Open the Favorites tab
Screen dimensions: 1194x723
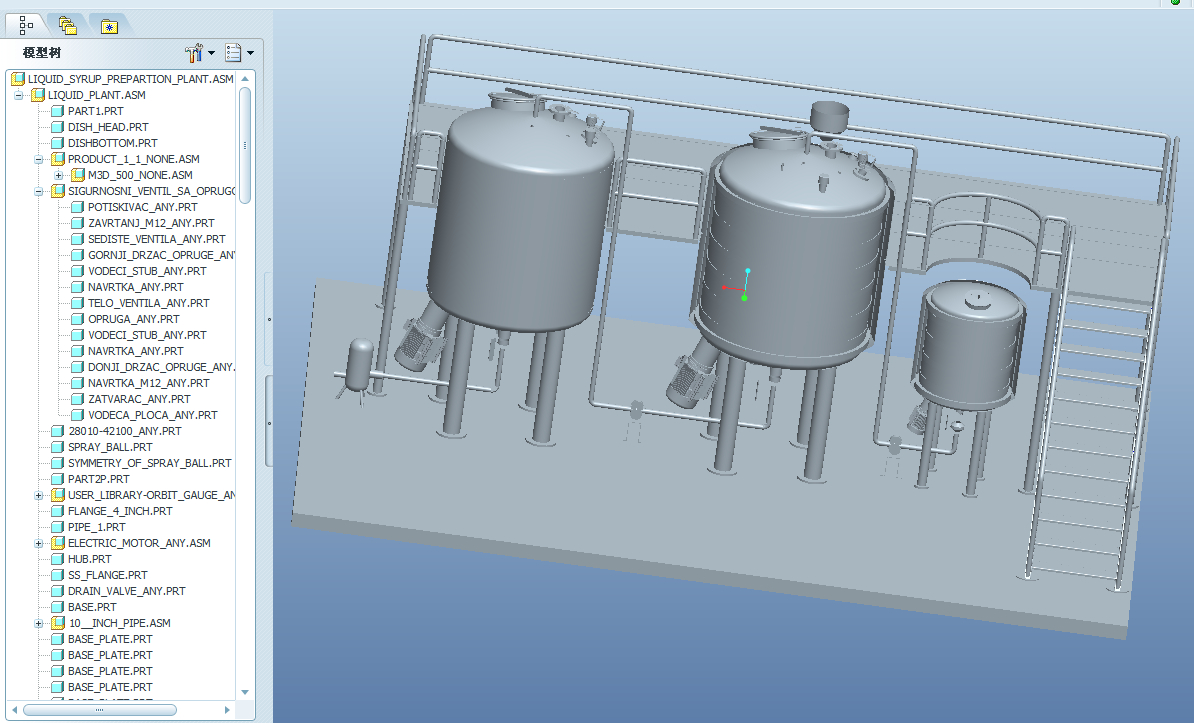coord(109,27)
